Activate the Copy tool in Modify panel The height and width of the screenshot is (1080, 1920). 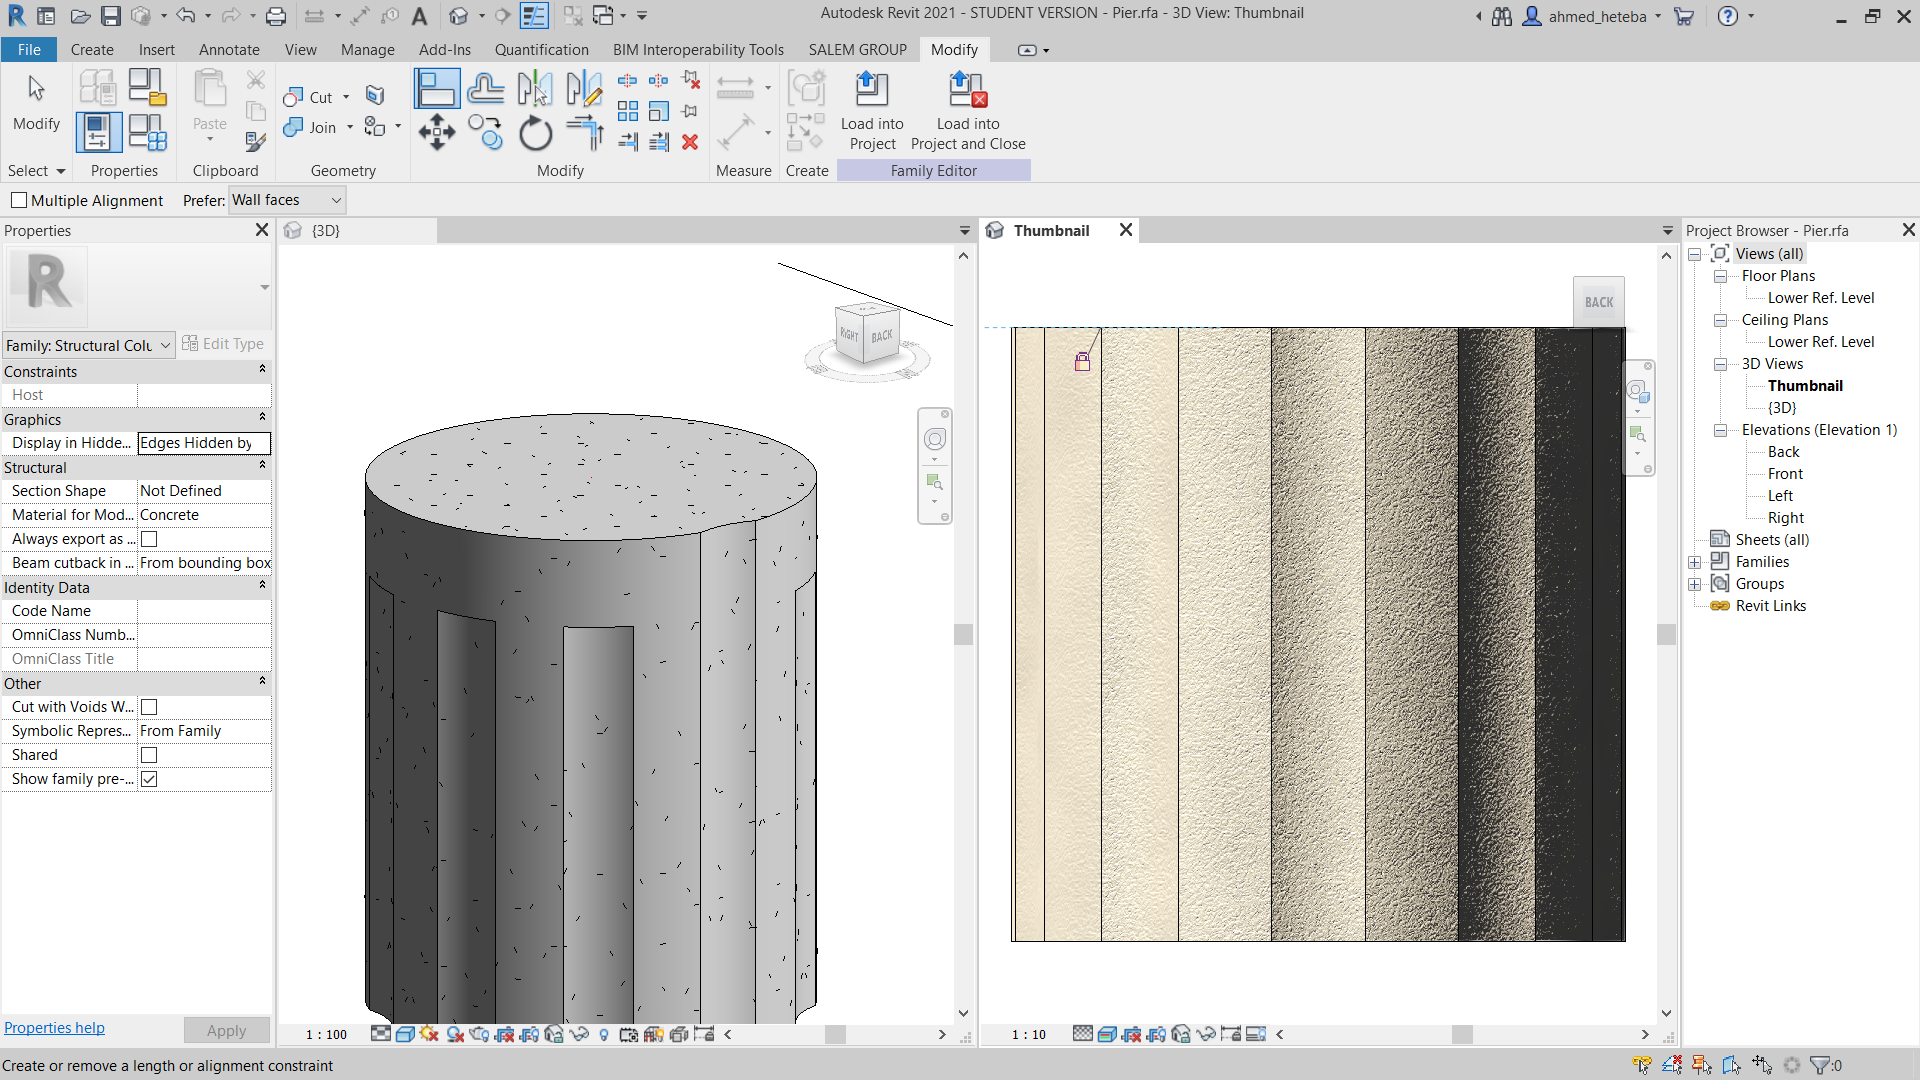tap(486, 132)
